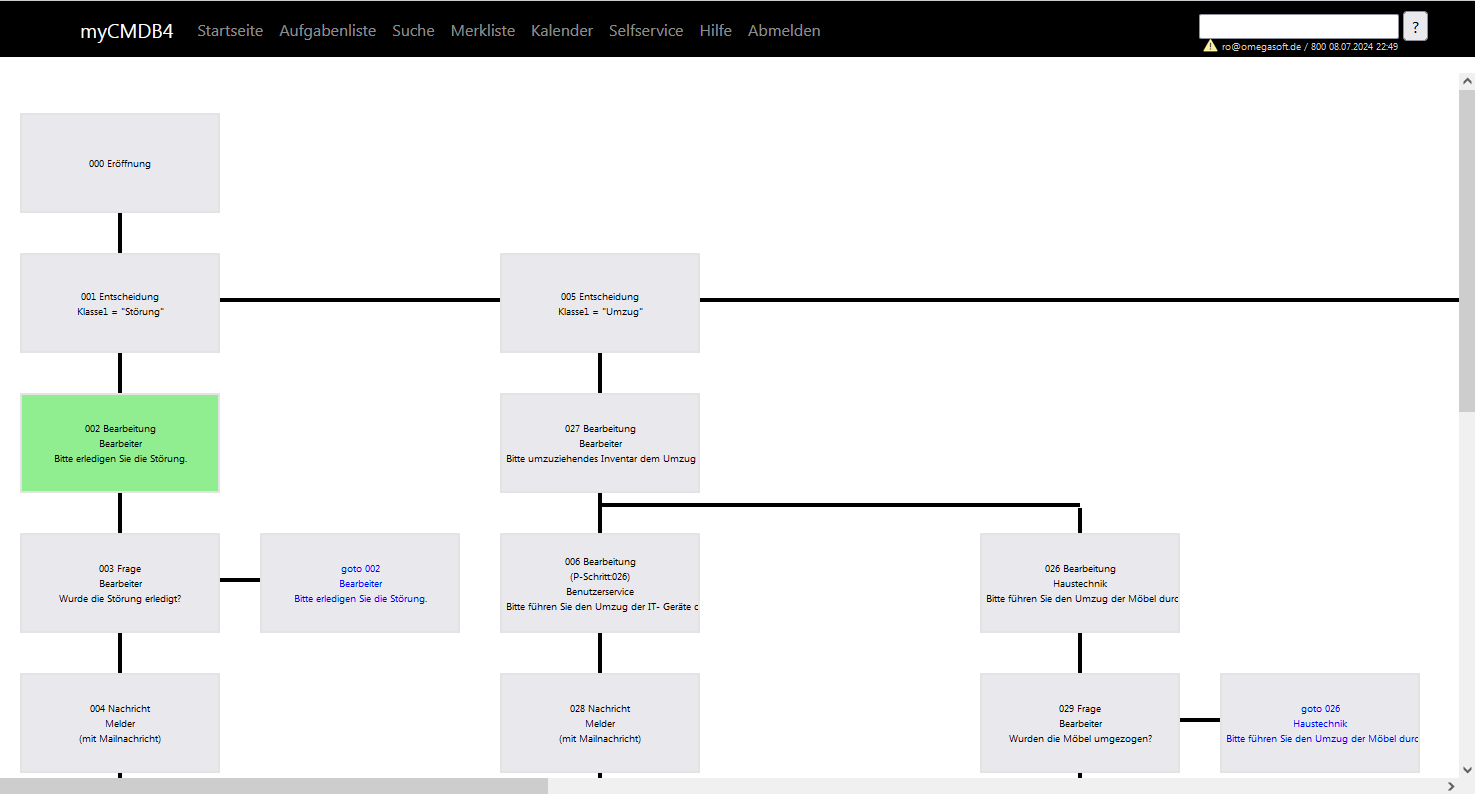1475x794 pixels.
Task: Open the Hilfe menu item
Action: (716, 31)
